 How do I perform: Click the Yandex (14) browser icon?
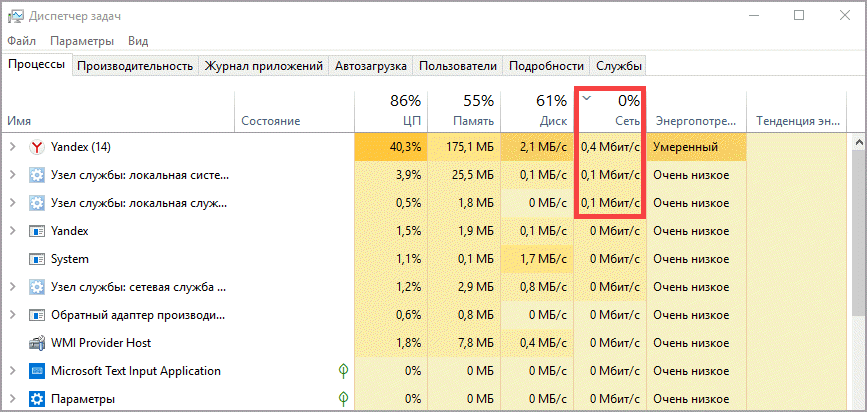pos(37,147)
